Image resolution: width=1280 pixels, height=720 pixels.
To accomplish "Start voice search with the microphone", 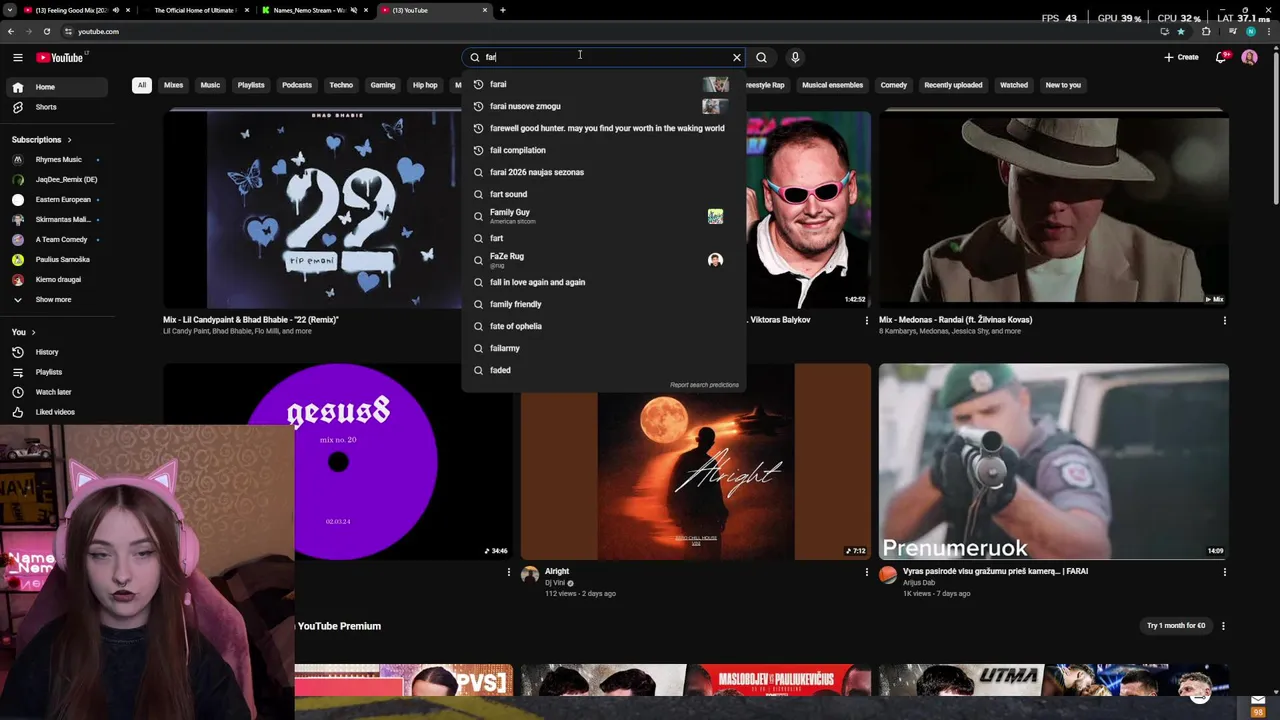I will (795, 57).
